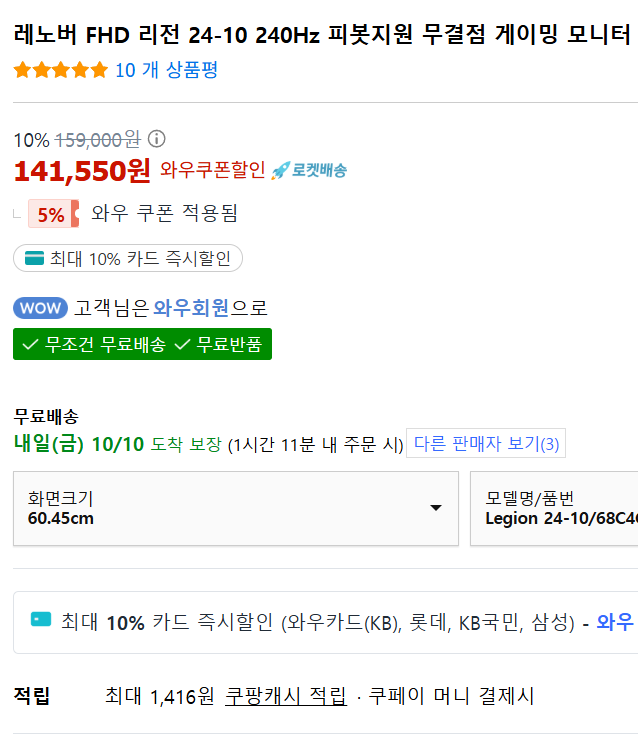Click the 로켓배송 rocket badge
The image size is (638, 735).
[x=309, y=170]
